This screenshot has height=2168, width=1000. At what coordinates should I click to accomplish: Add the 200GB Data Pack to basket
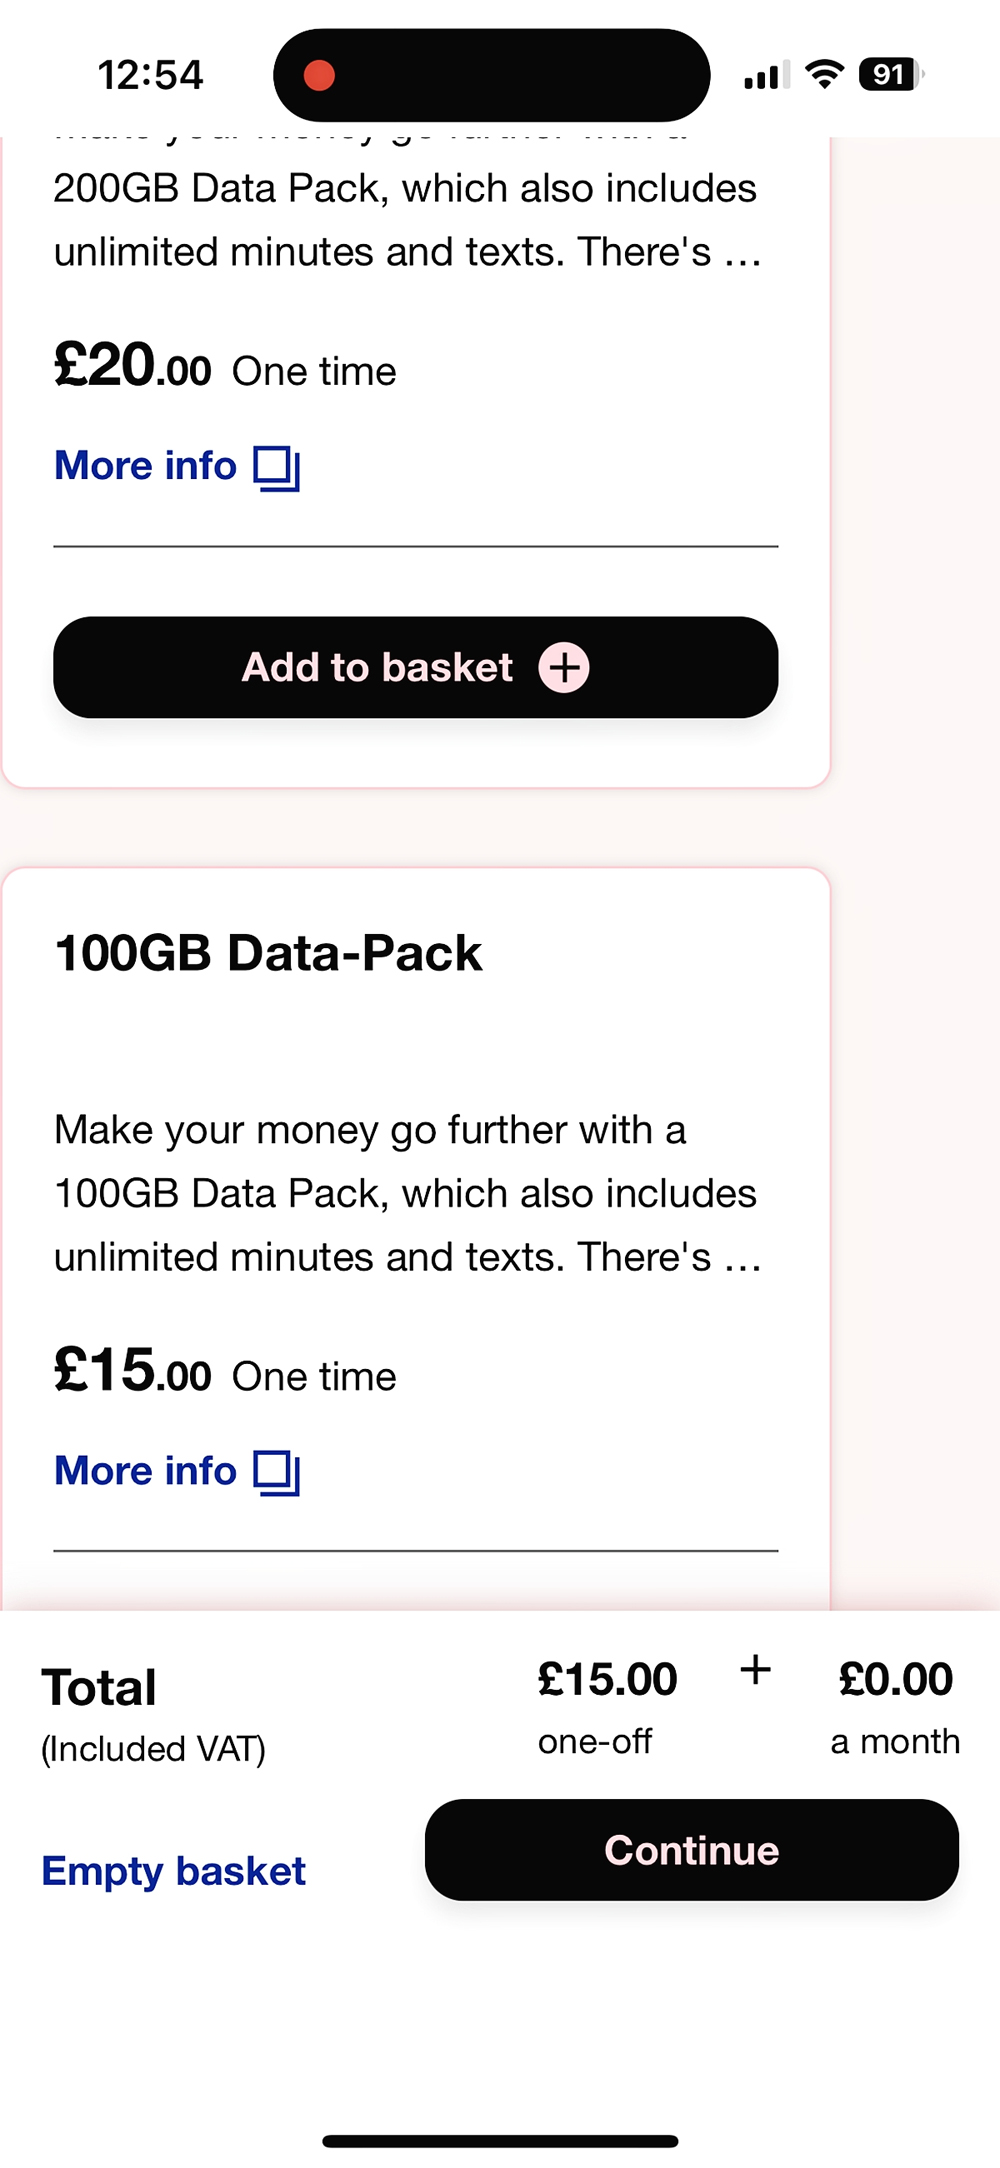(x=416, y=667)
